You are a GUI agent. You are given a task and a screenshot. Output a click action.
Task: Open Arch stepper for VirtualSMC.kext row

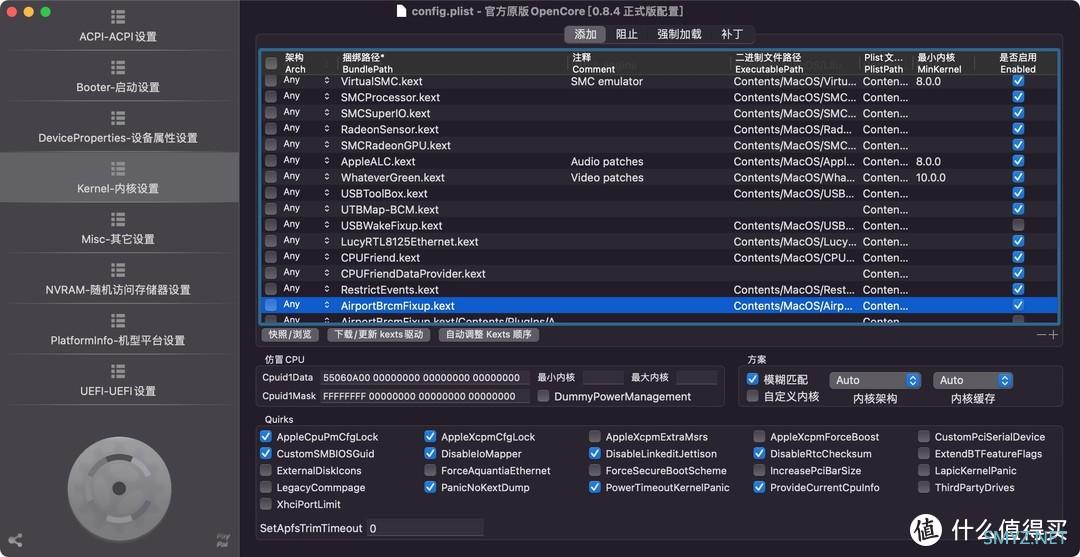pyautogui.click(x=326, y=81)
